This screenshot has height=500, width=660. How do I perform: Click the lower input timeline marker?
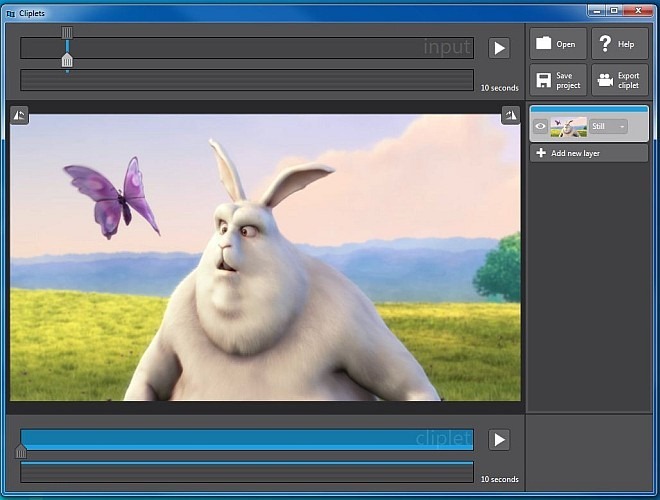point(67,62)
